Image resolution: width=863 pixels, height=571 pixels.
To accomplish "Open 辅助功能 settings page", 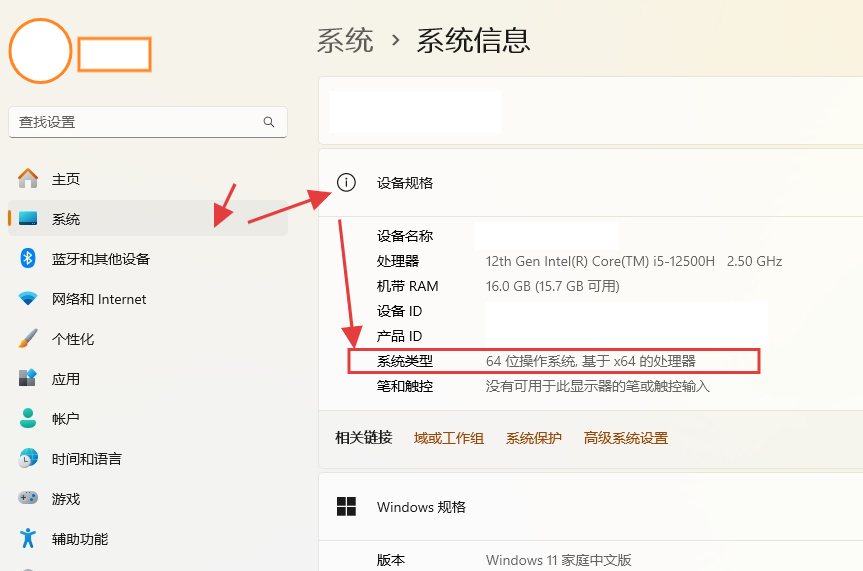I will pos(148,539).
